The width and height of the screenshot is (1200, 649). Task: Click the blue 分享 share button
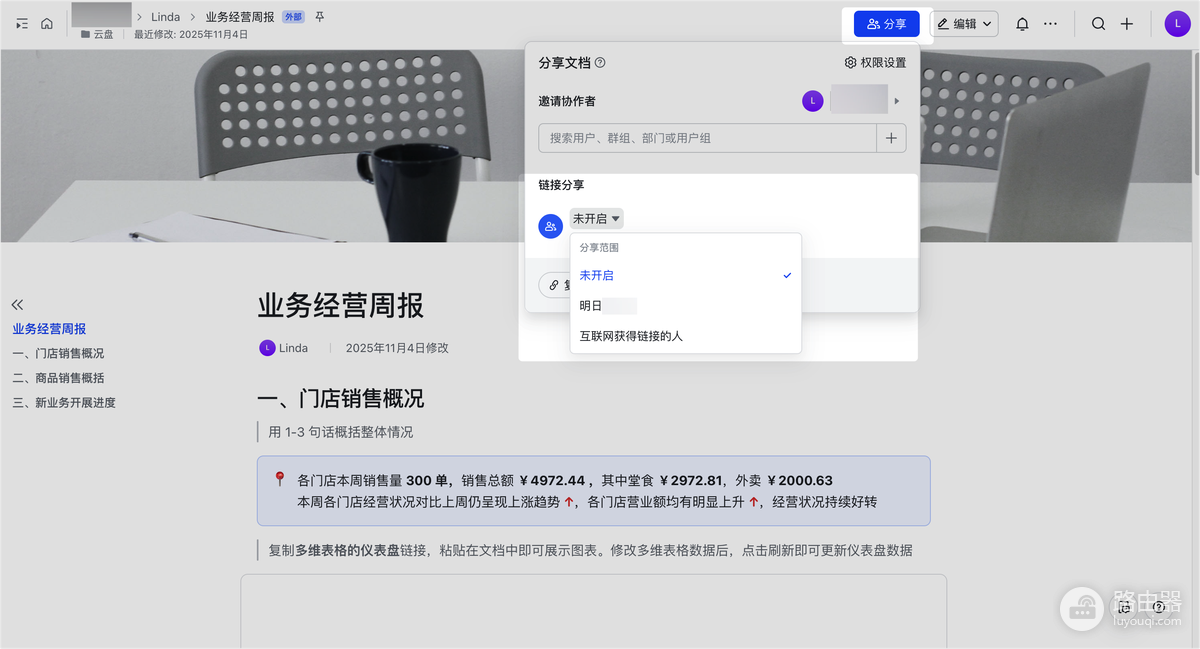887,24
